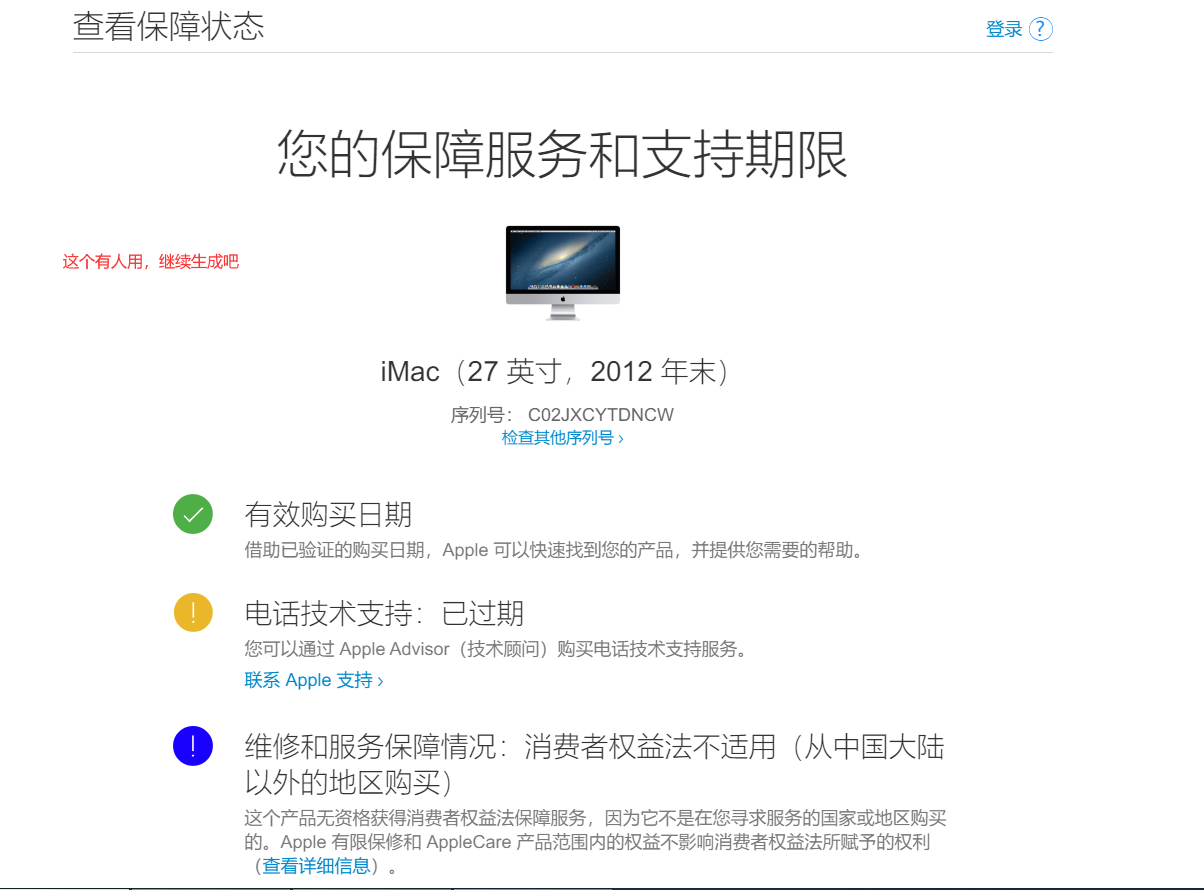Click the serial number C02JXCYTDNCW
The width and height of the screenshot is (1204, 890).
pyautogui.click(x=600, y=415)
